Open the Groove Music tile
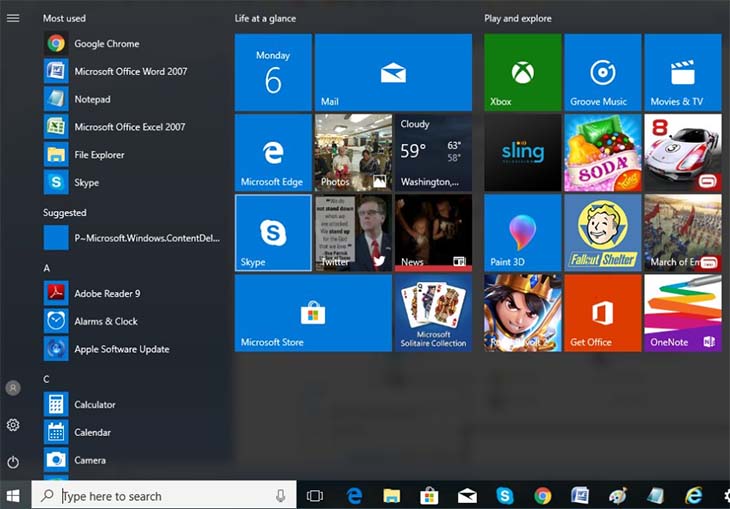The height and width of the screenshot is (509, 730). 603,73
